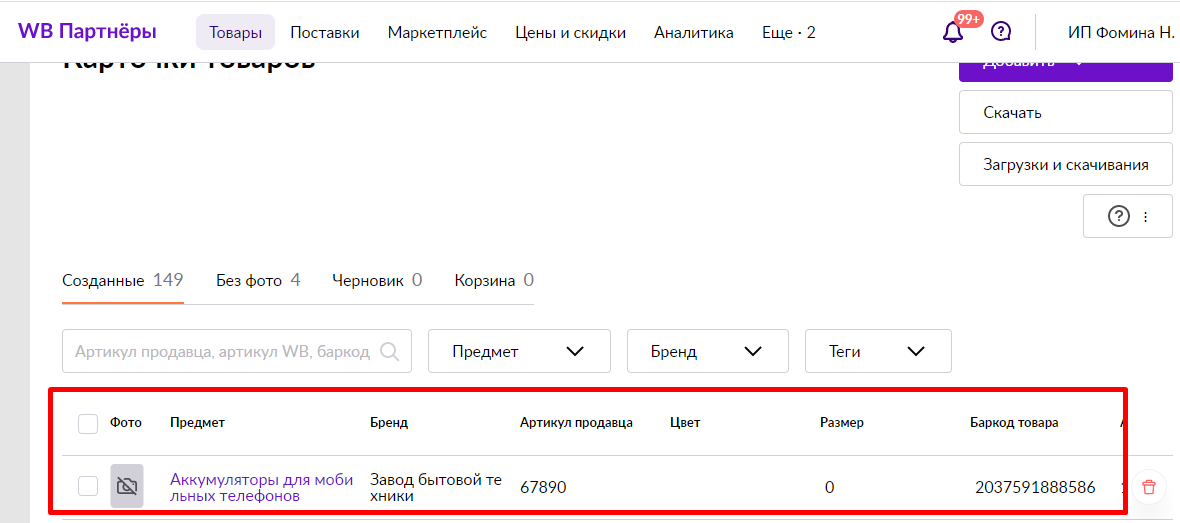Viewport: 1180px width, 523px height.
Task: Click the search magnifier icon
Action: 390,351
